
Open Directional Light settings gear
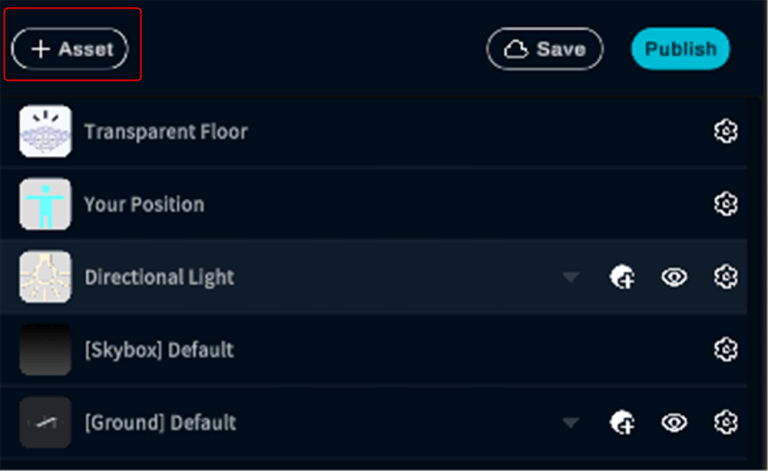(726, 277)
